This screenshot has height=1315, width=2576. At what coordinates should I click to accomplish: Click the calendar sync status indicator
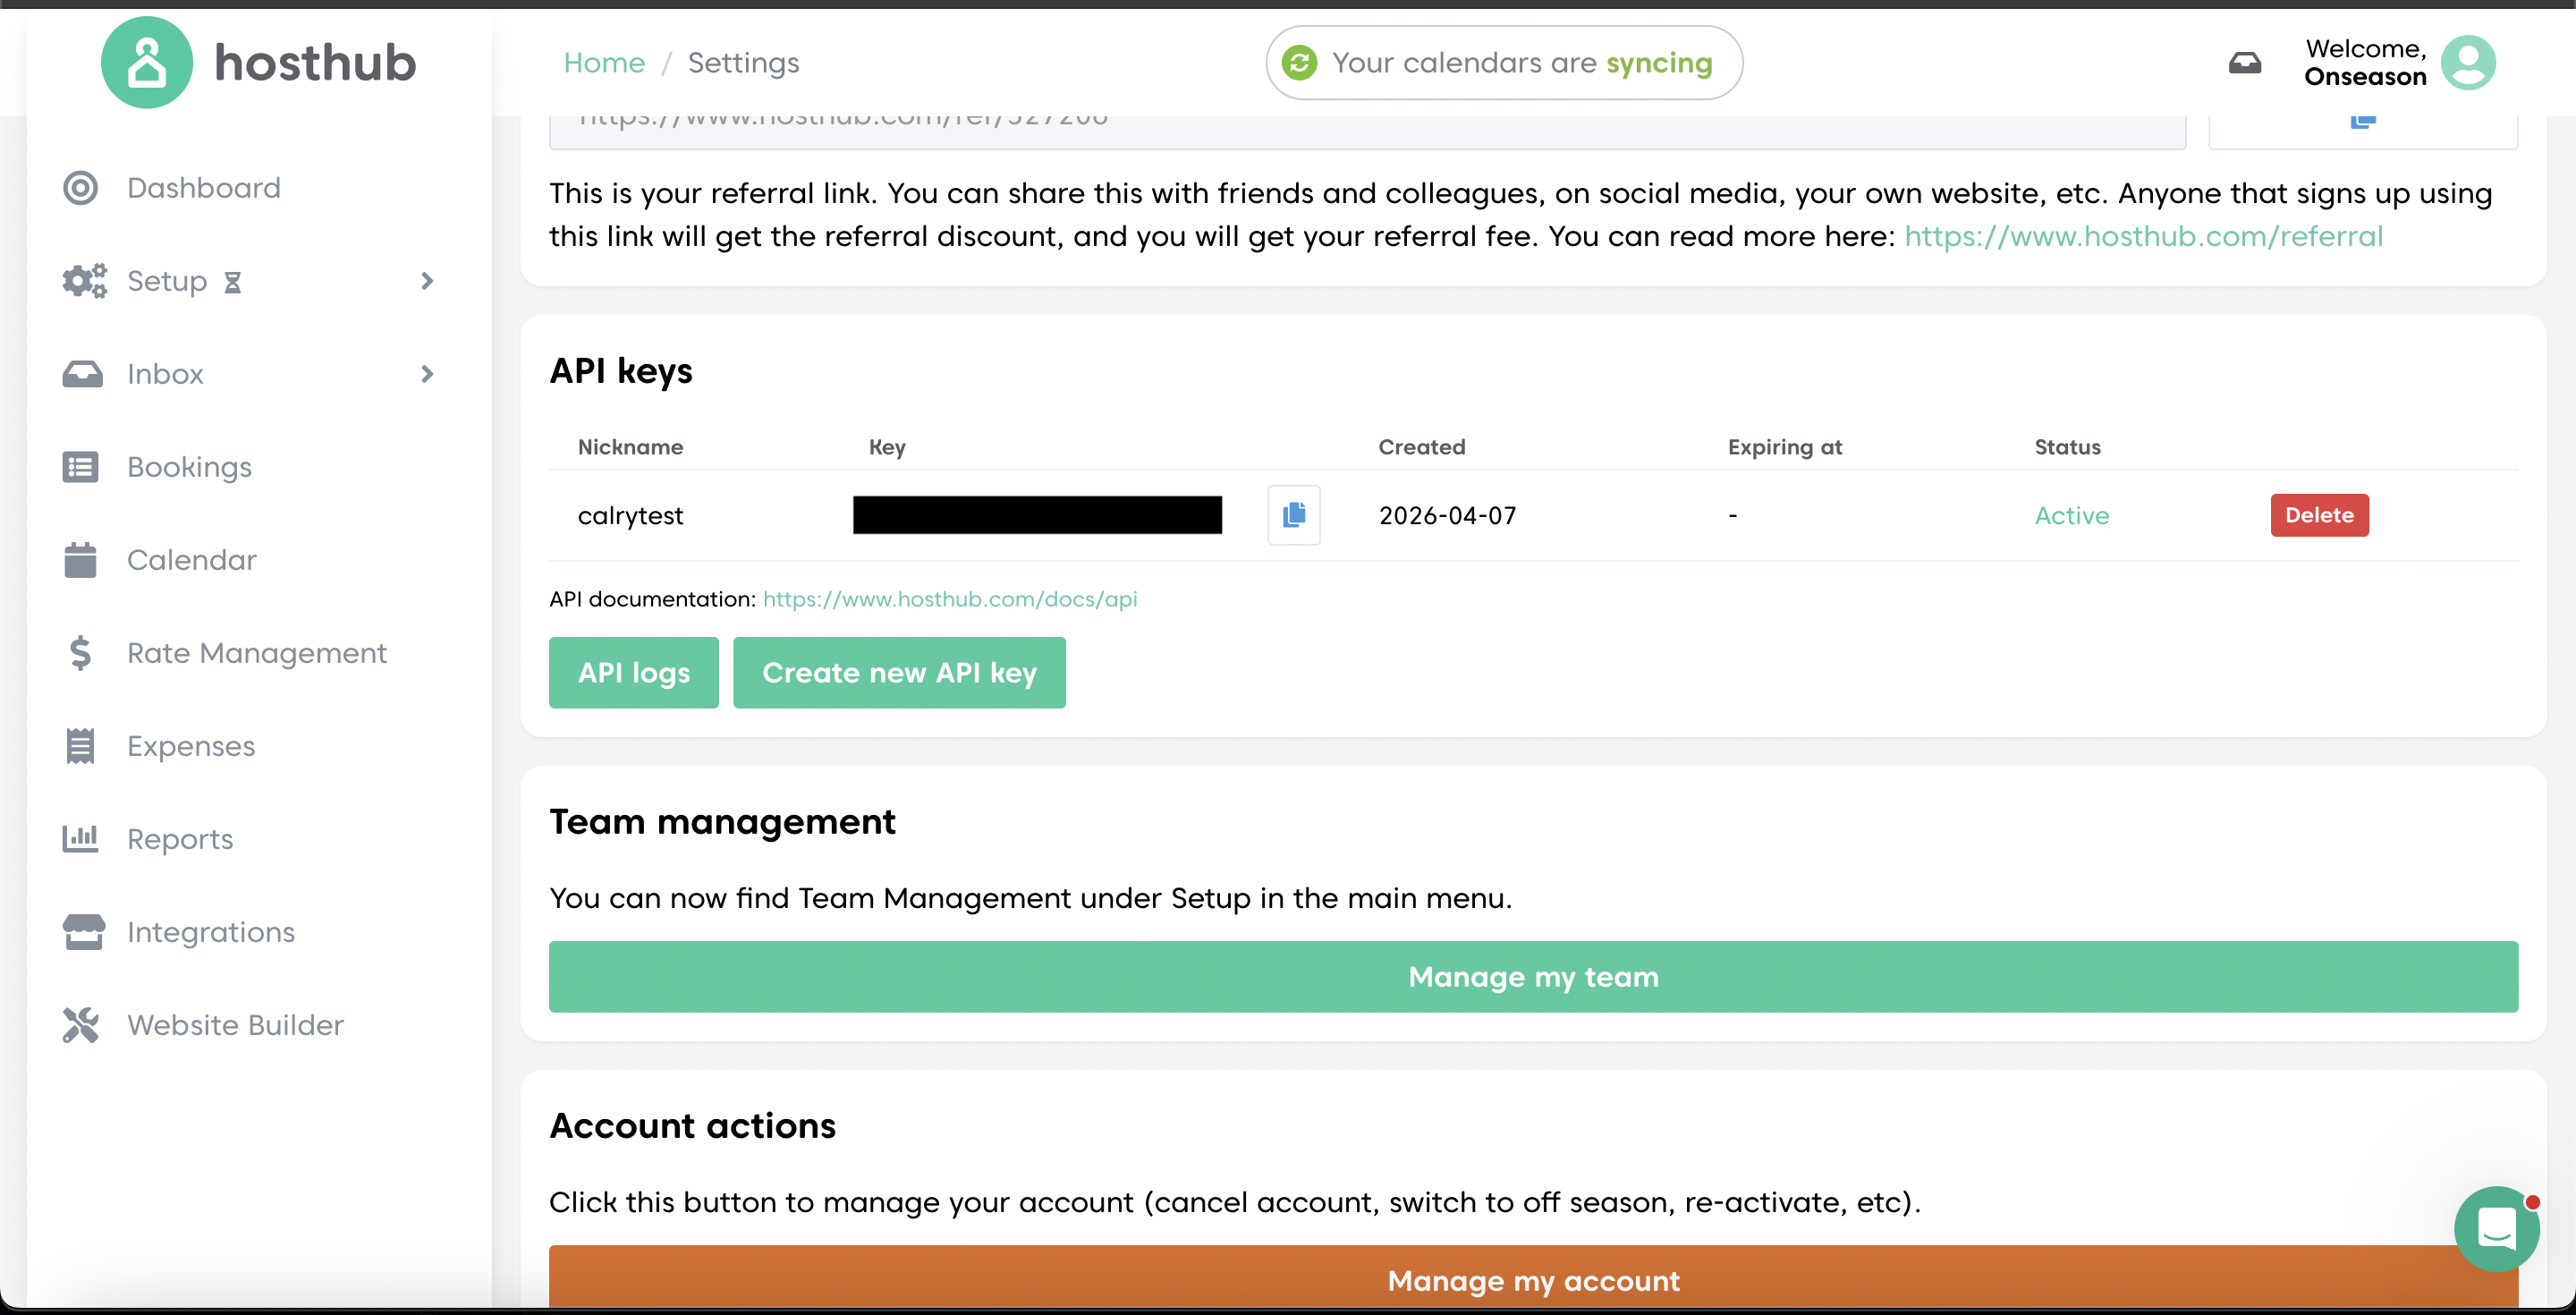1504,62
